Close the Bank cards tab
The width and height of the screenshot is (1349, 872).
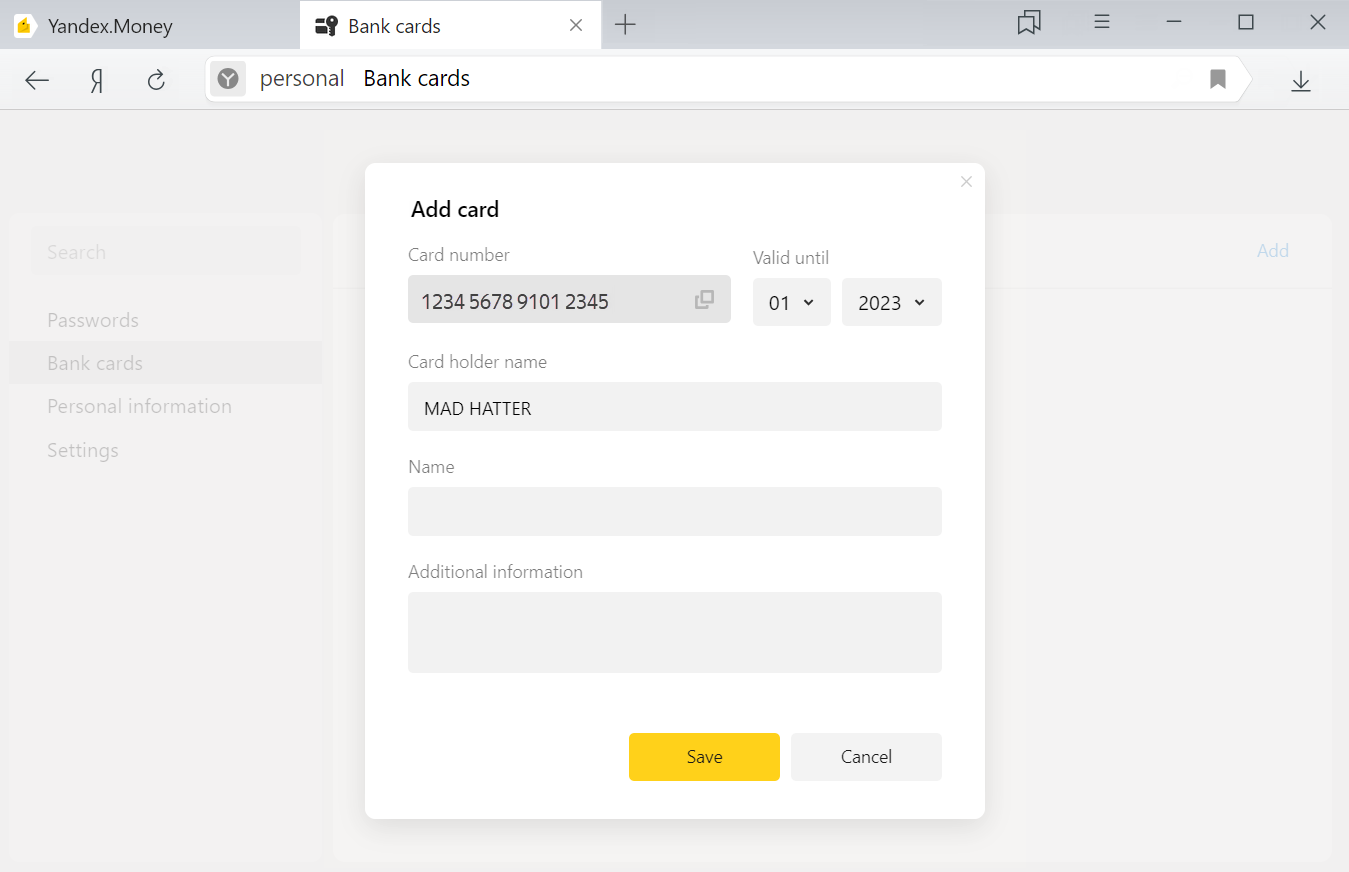(x=576, y=25)
